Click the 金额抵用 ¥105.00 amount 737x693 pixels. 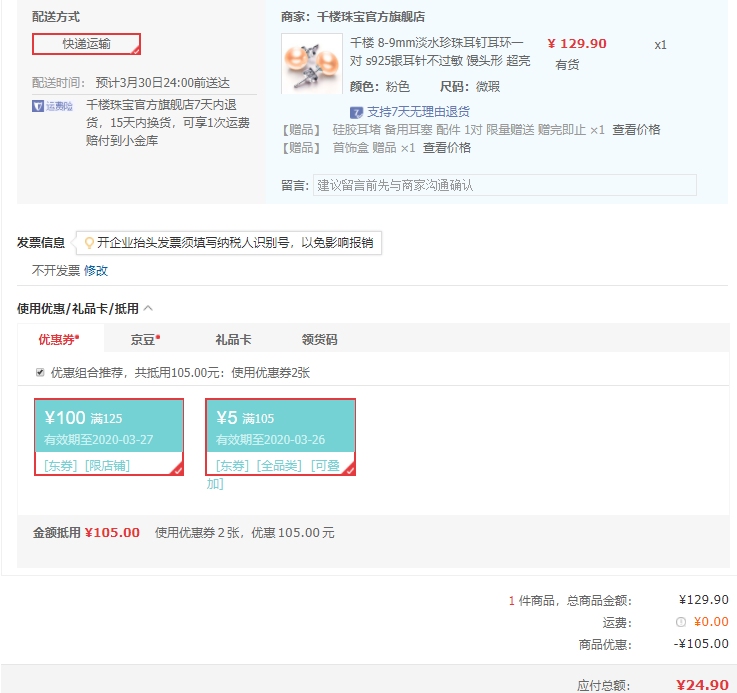112,533
